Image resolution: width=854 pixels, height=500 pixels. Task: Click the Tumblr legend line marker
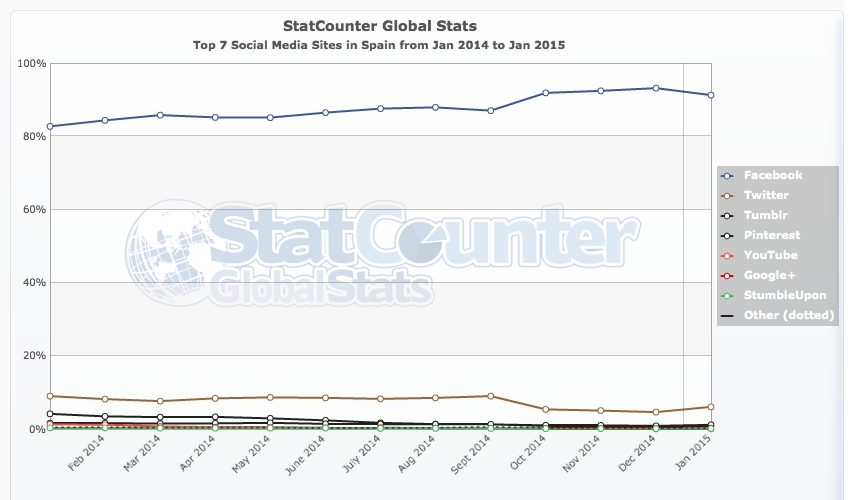728,216
